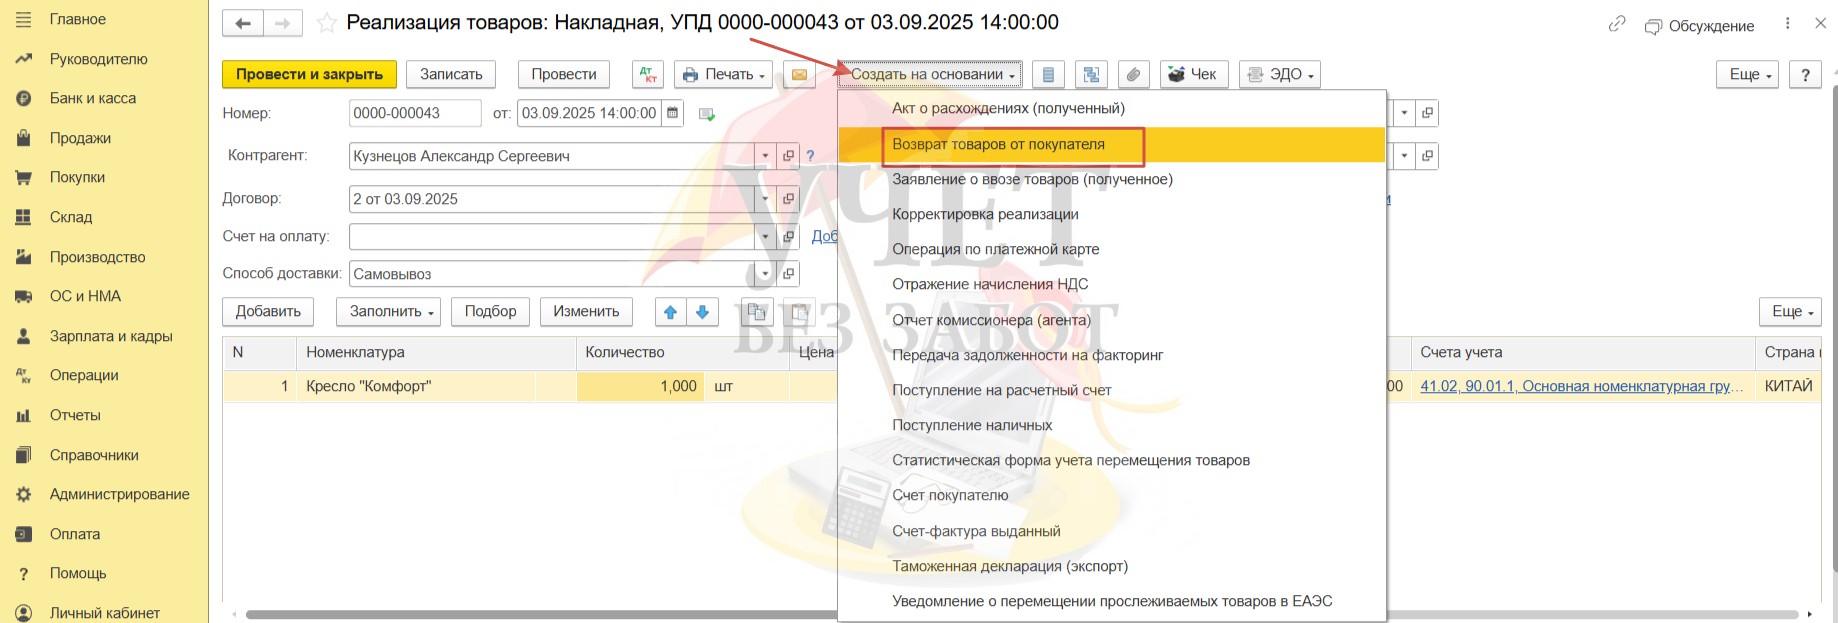Open the Операции Дт/Кт sidebar icon

click(24, 375)
